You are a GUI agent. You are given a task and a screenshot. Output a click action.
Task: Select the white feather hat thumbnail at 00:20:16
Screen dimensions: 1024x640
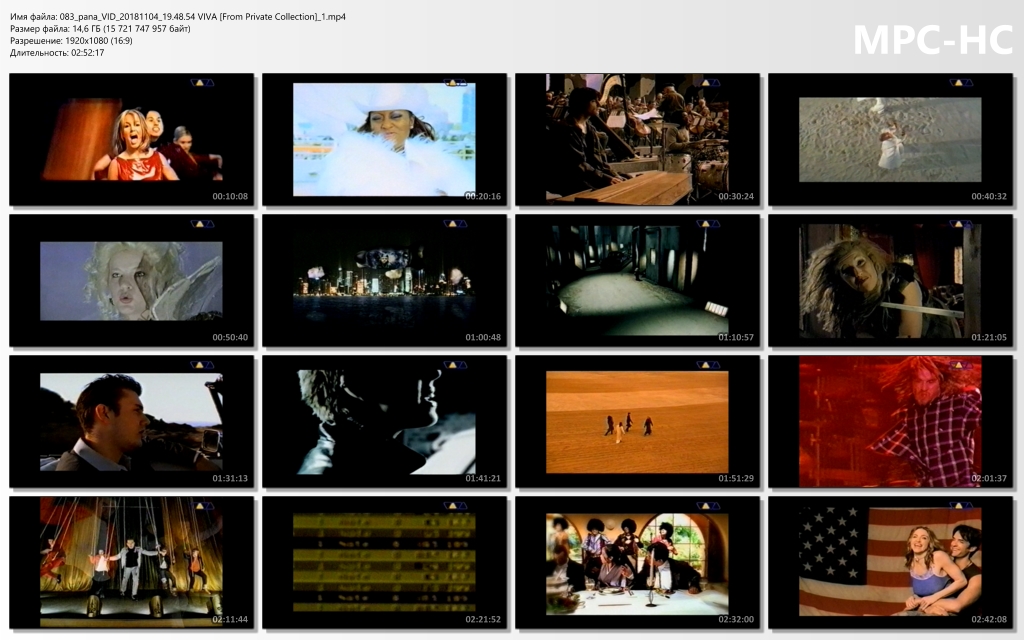tap(384, 139)
